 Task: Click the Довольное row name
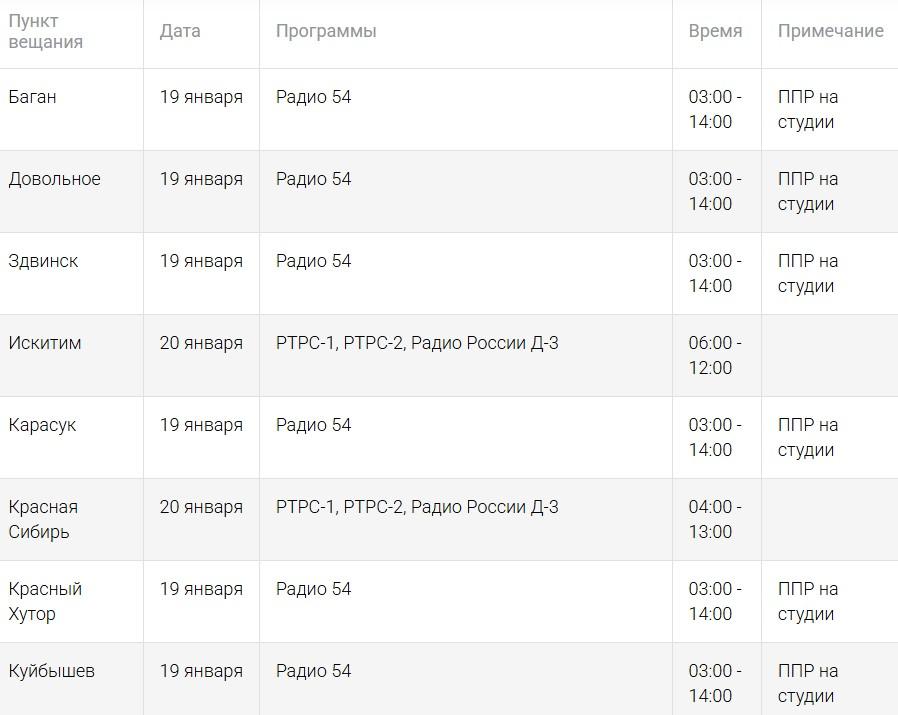pos(55,179)
